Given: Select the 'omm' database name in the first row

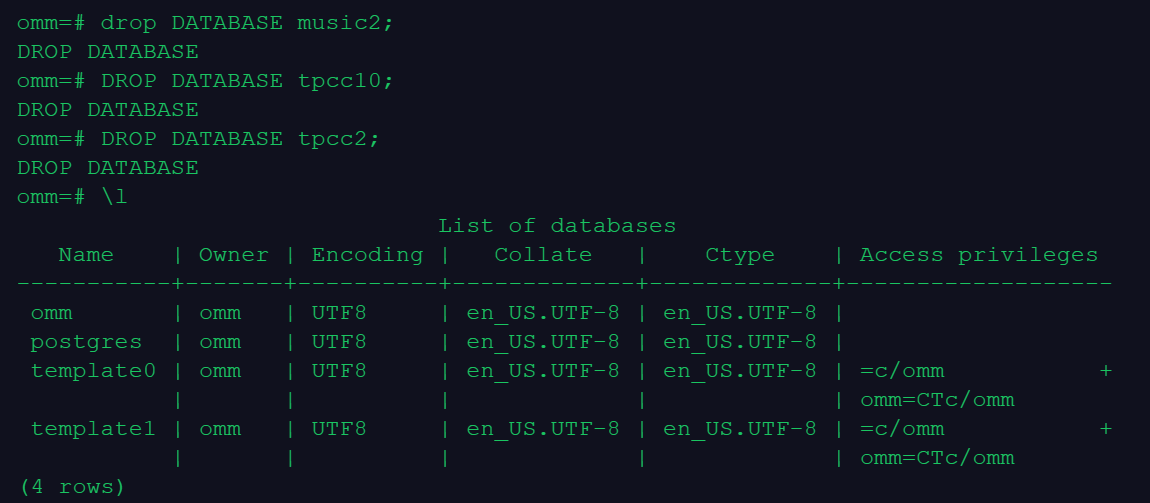Looking at the screenshot, I should 52,313.
